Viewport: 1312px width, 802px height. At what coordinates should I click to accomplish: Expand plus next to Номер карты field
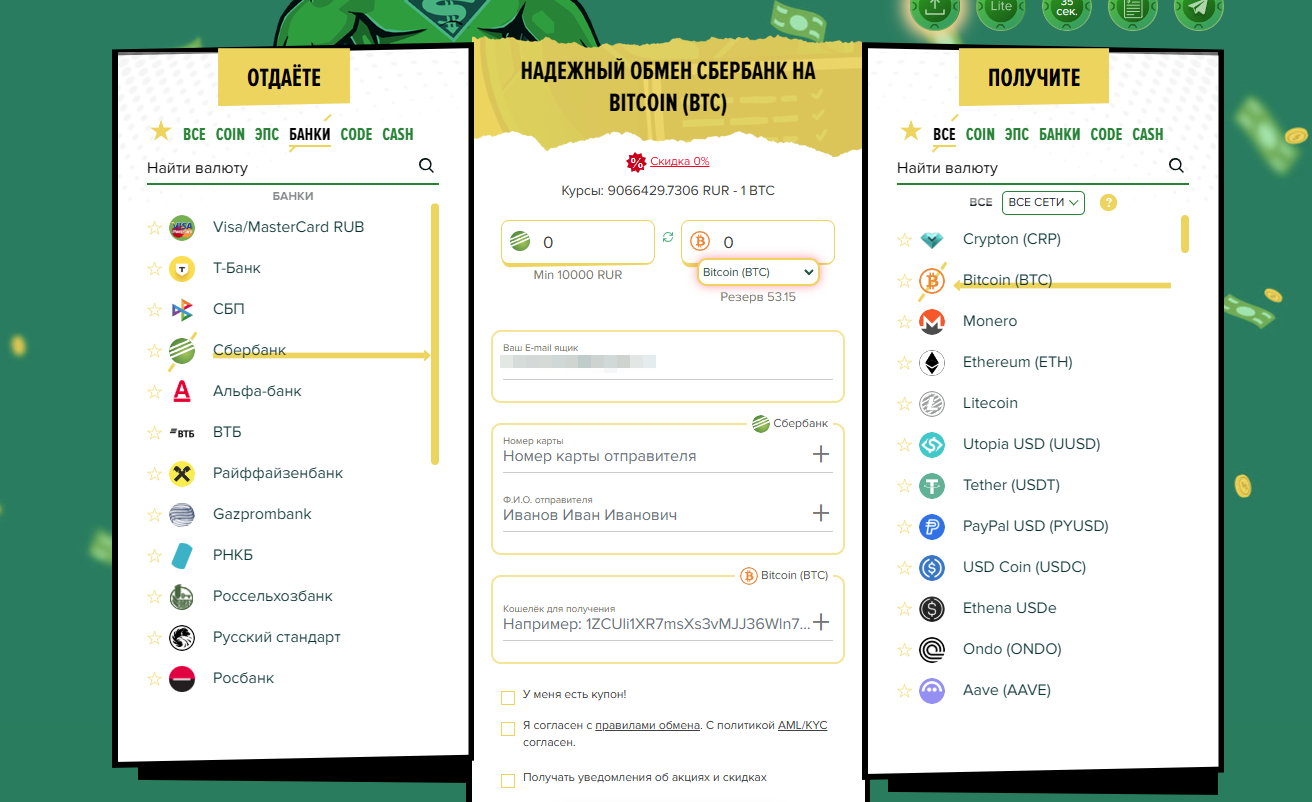click(821, 455)
